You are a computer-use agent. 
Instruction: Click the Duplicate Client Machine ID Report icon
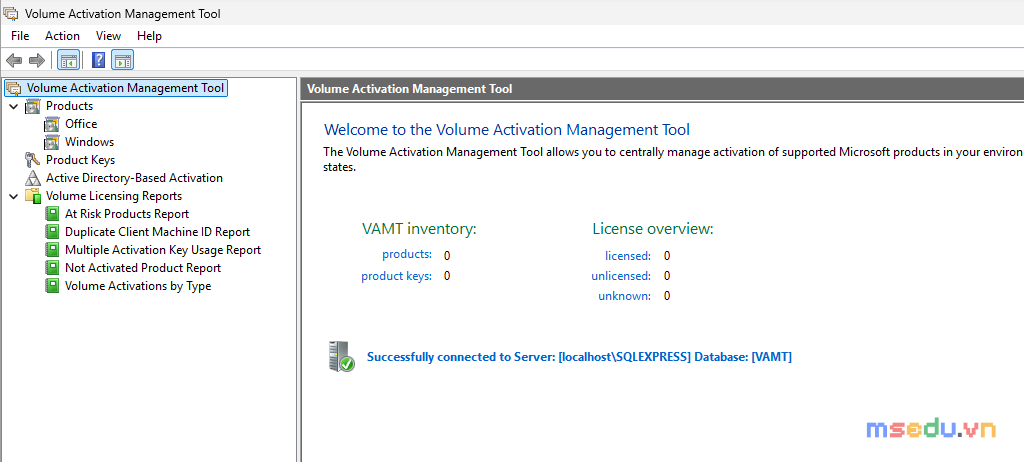tap(52, 232)
